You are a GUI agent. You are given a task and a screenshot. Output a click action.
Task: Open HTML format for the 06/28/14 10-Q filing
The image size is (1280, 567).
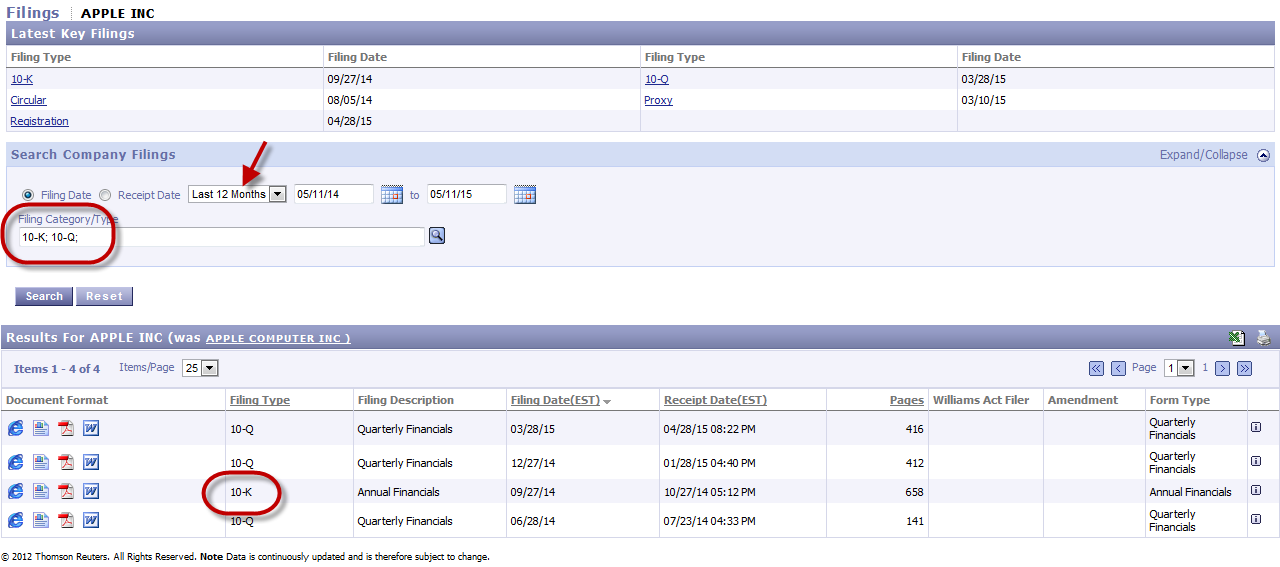tap(15, 520)
